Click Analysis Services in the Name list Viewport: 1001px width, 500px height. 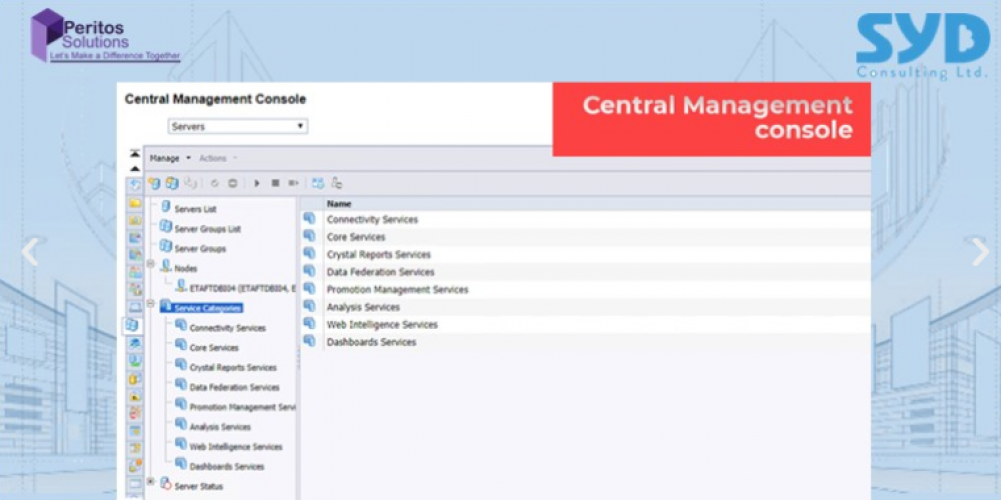point(363,307)
